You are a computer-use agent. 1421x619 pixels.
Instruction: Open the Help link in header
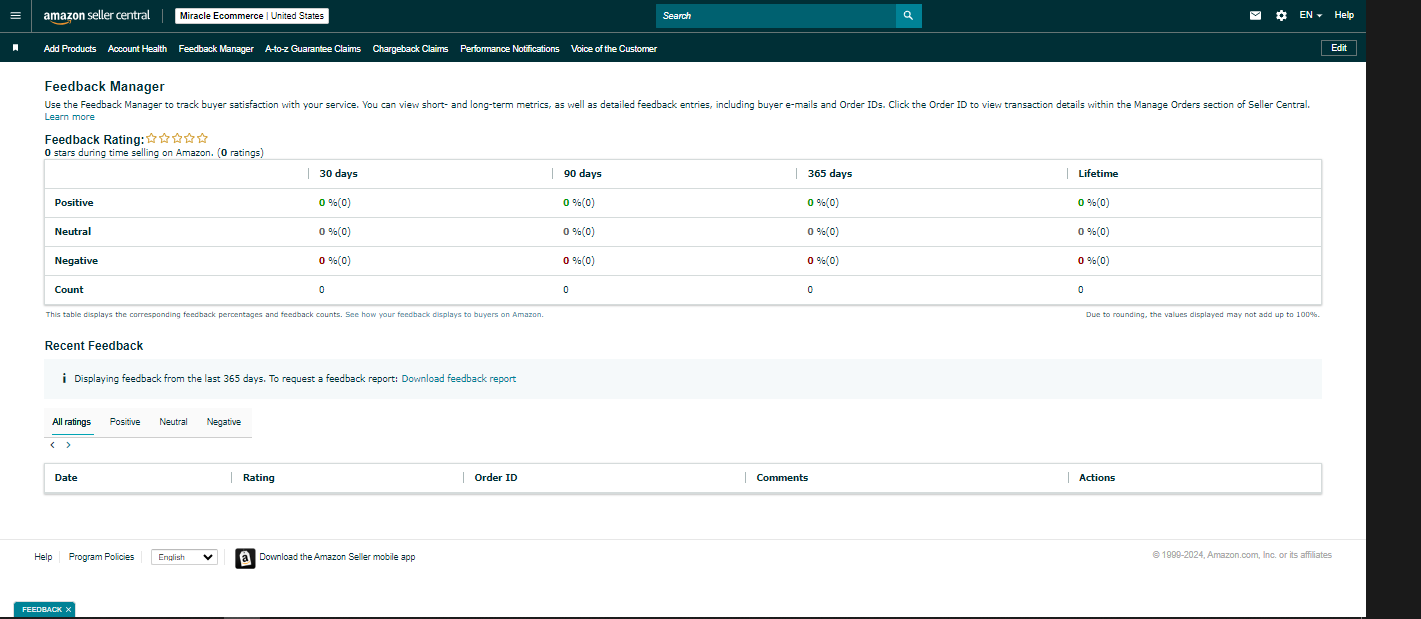click(1344, 16)
